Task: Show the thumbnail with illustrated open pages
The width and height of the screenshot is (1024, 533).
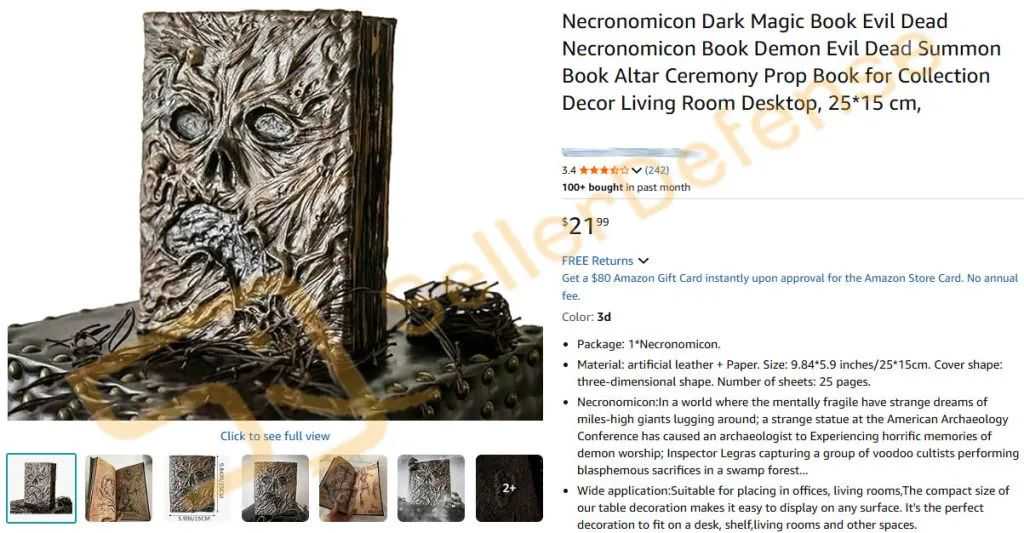Action: tap(353, 488)
